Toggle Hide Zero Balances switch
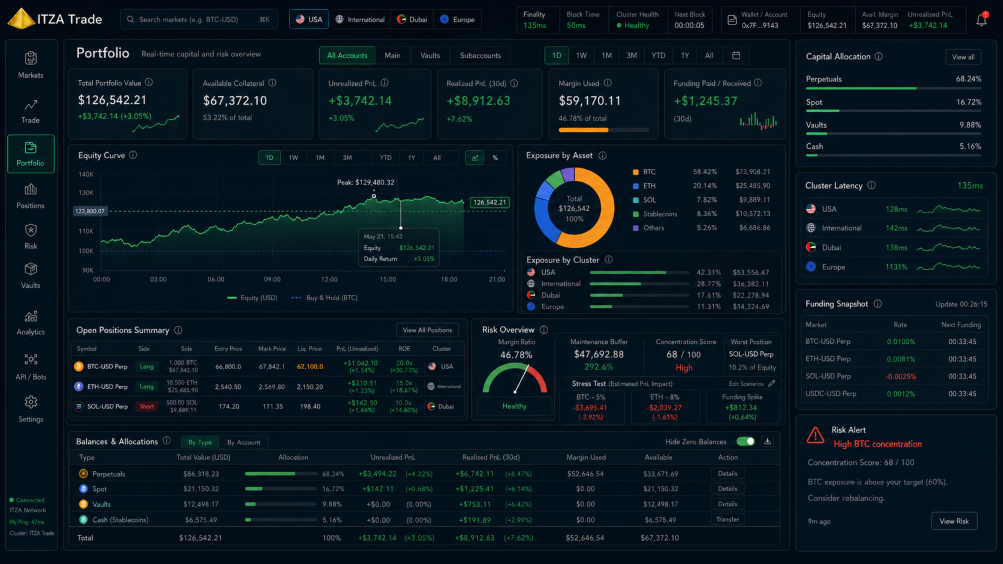 [x=745, y=441]
